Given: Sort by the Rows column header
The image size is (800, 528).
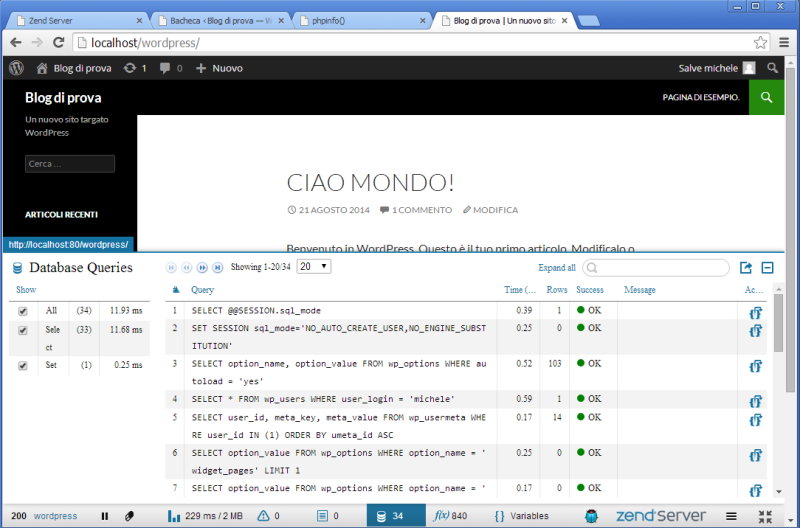Looking at the screenshot, I should [x=557, y=290].
